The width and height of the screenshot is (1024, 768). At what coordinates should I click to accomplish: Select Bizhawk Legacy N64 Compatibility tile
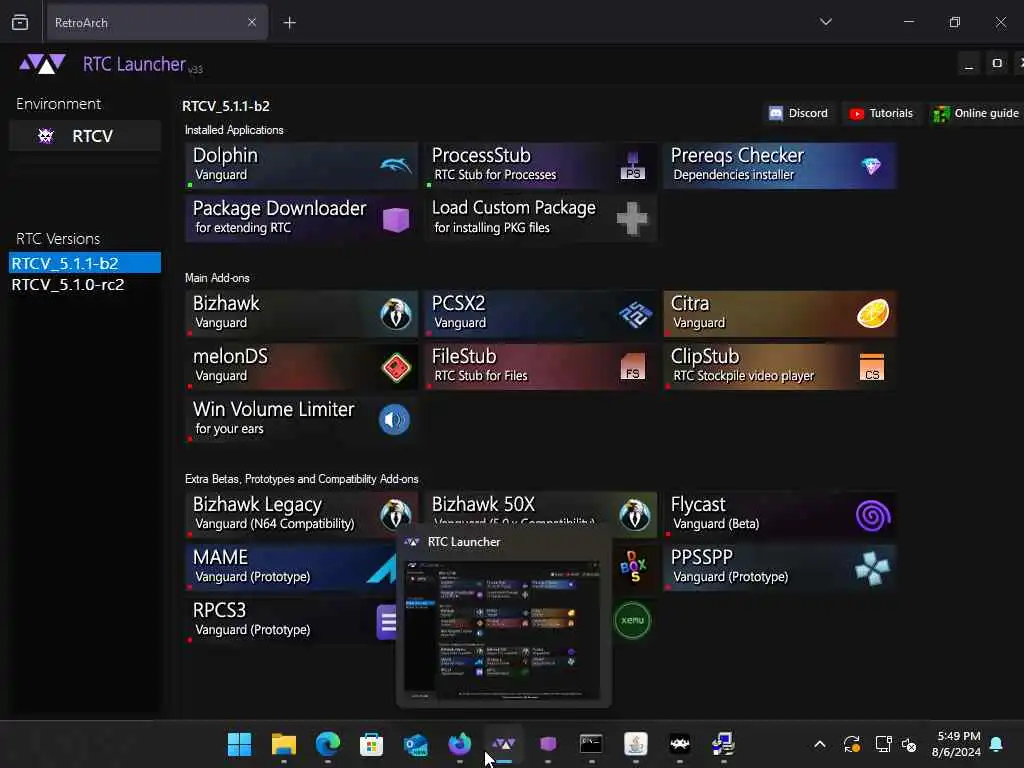click(x=302, y=515)
